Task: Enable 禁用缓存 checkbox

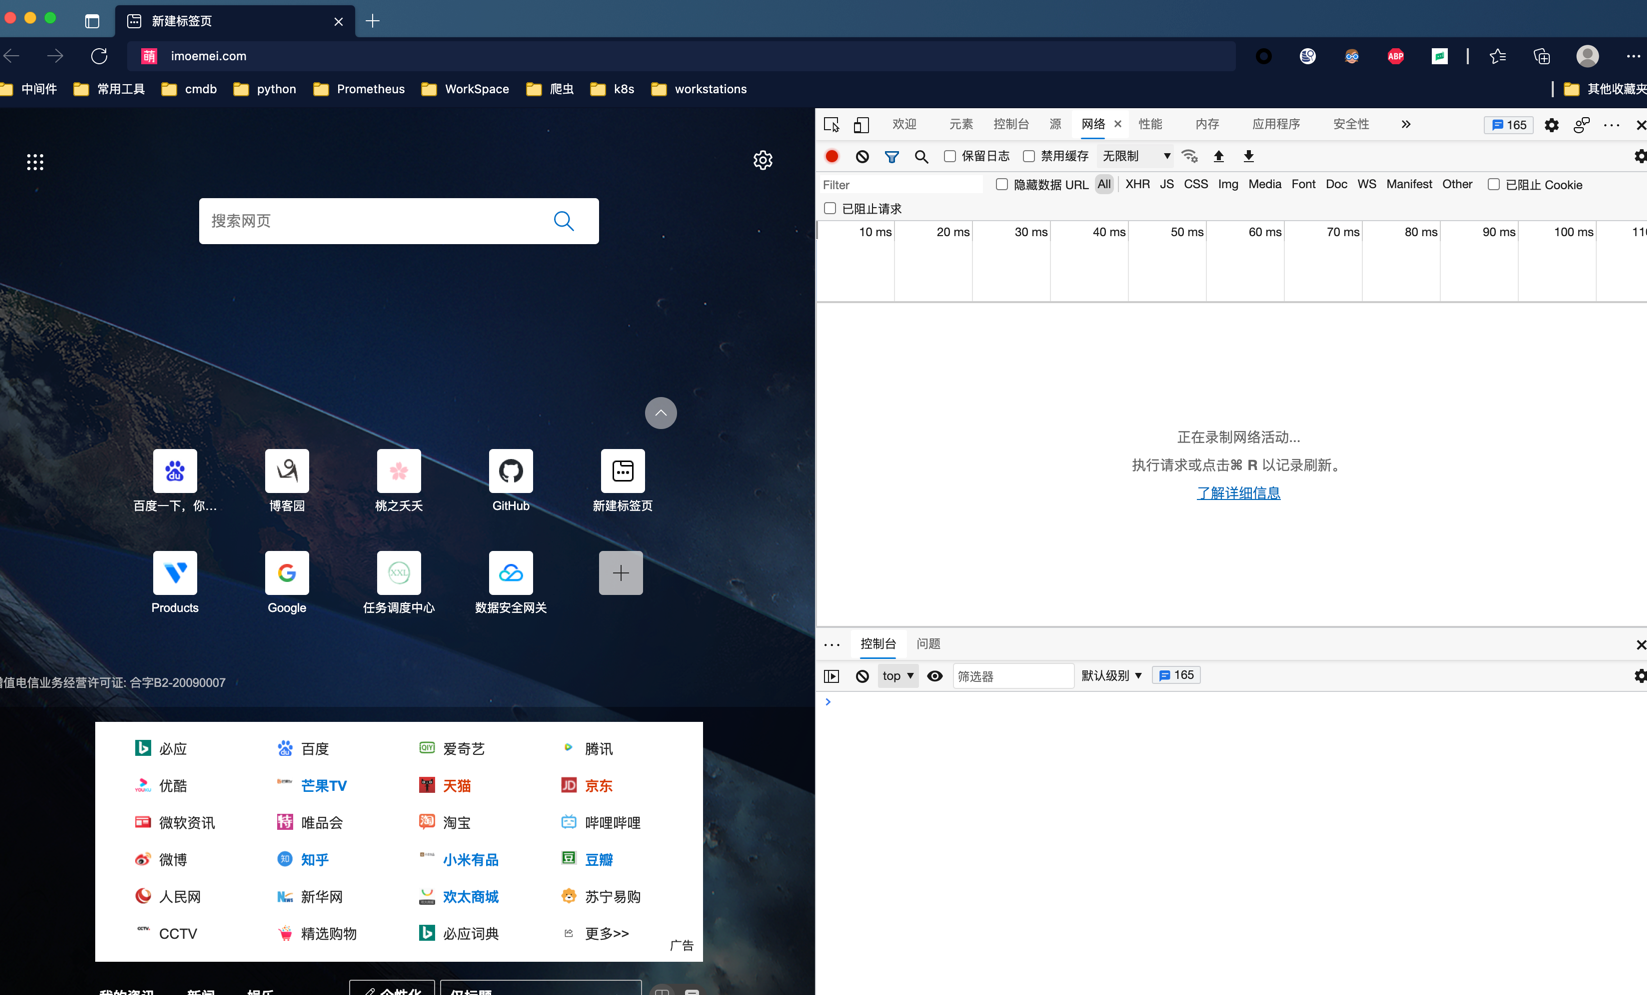Action: click(x=1029, y=156)
